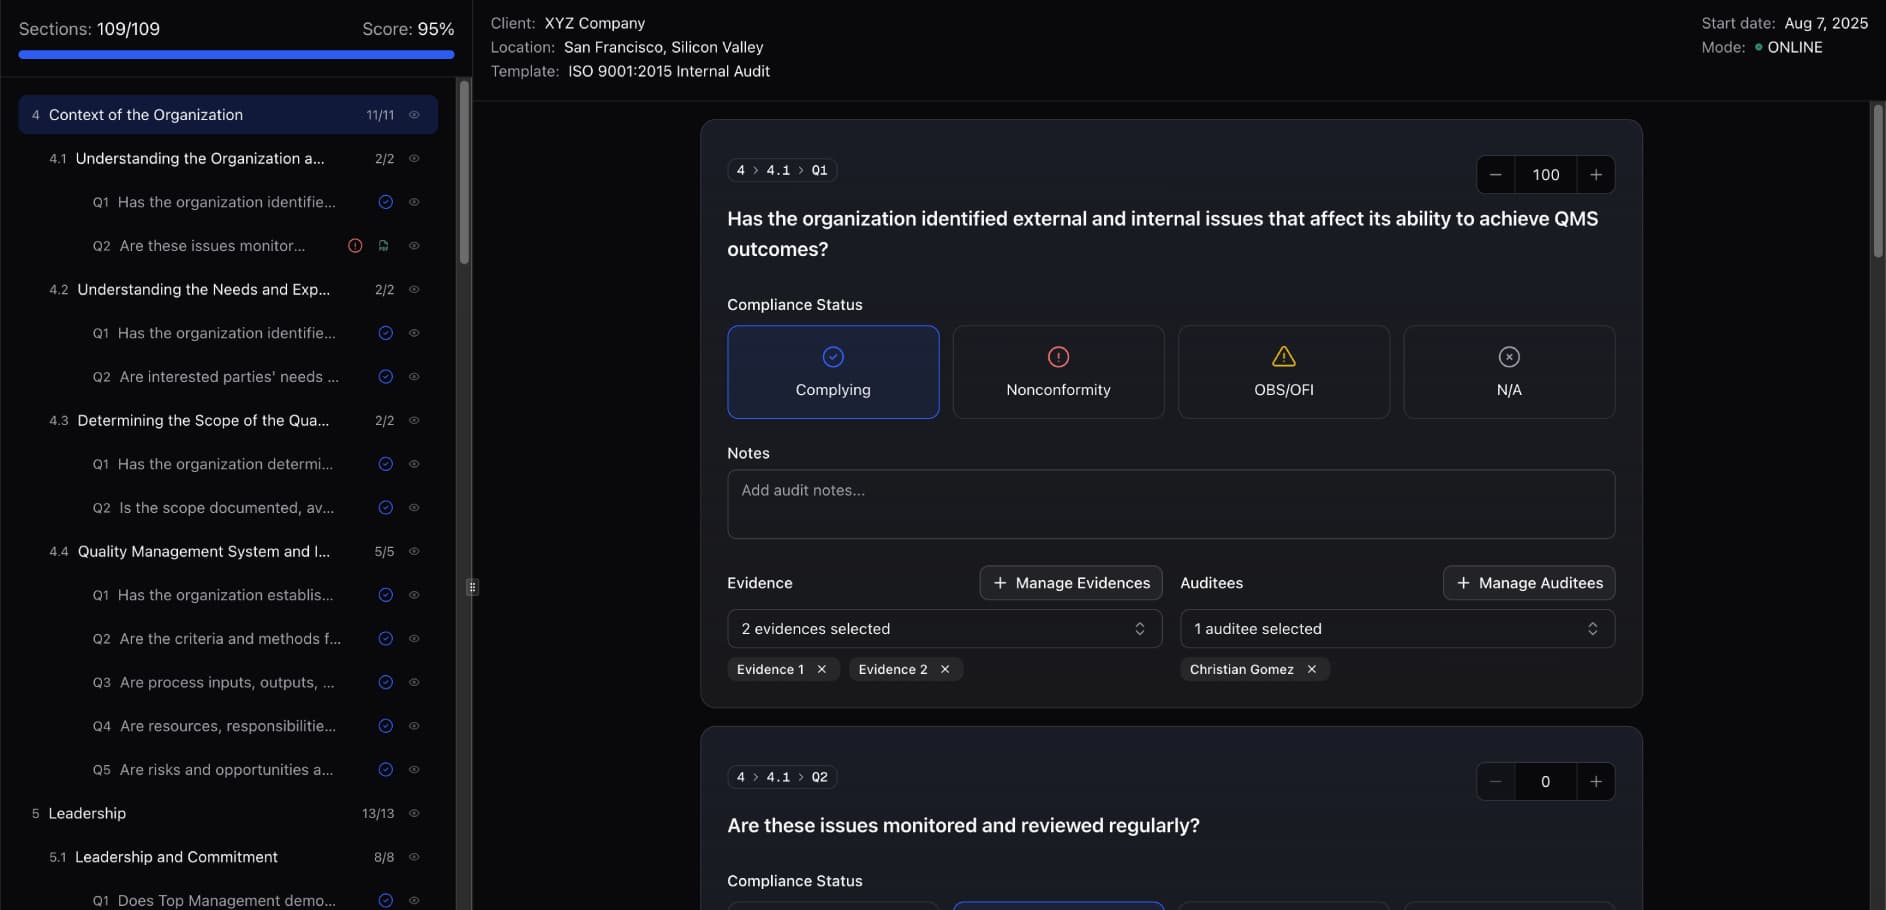
Task: Toggle eye icon for Context of the Organization
Action: pyautogui.click(x=414, y=115)
